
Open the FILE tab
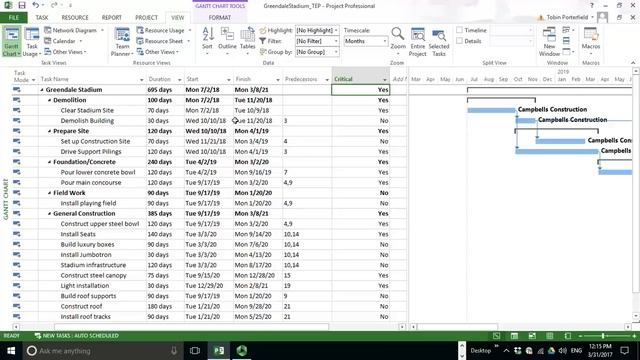pyautogui.click(x=13, y=18)
